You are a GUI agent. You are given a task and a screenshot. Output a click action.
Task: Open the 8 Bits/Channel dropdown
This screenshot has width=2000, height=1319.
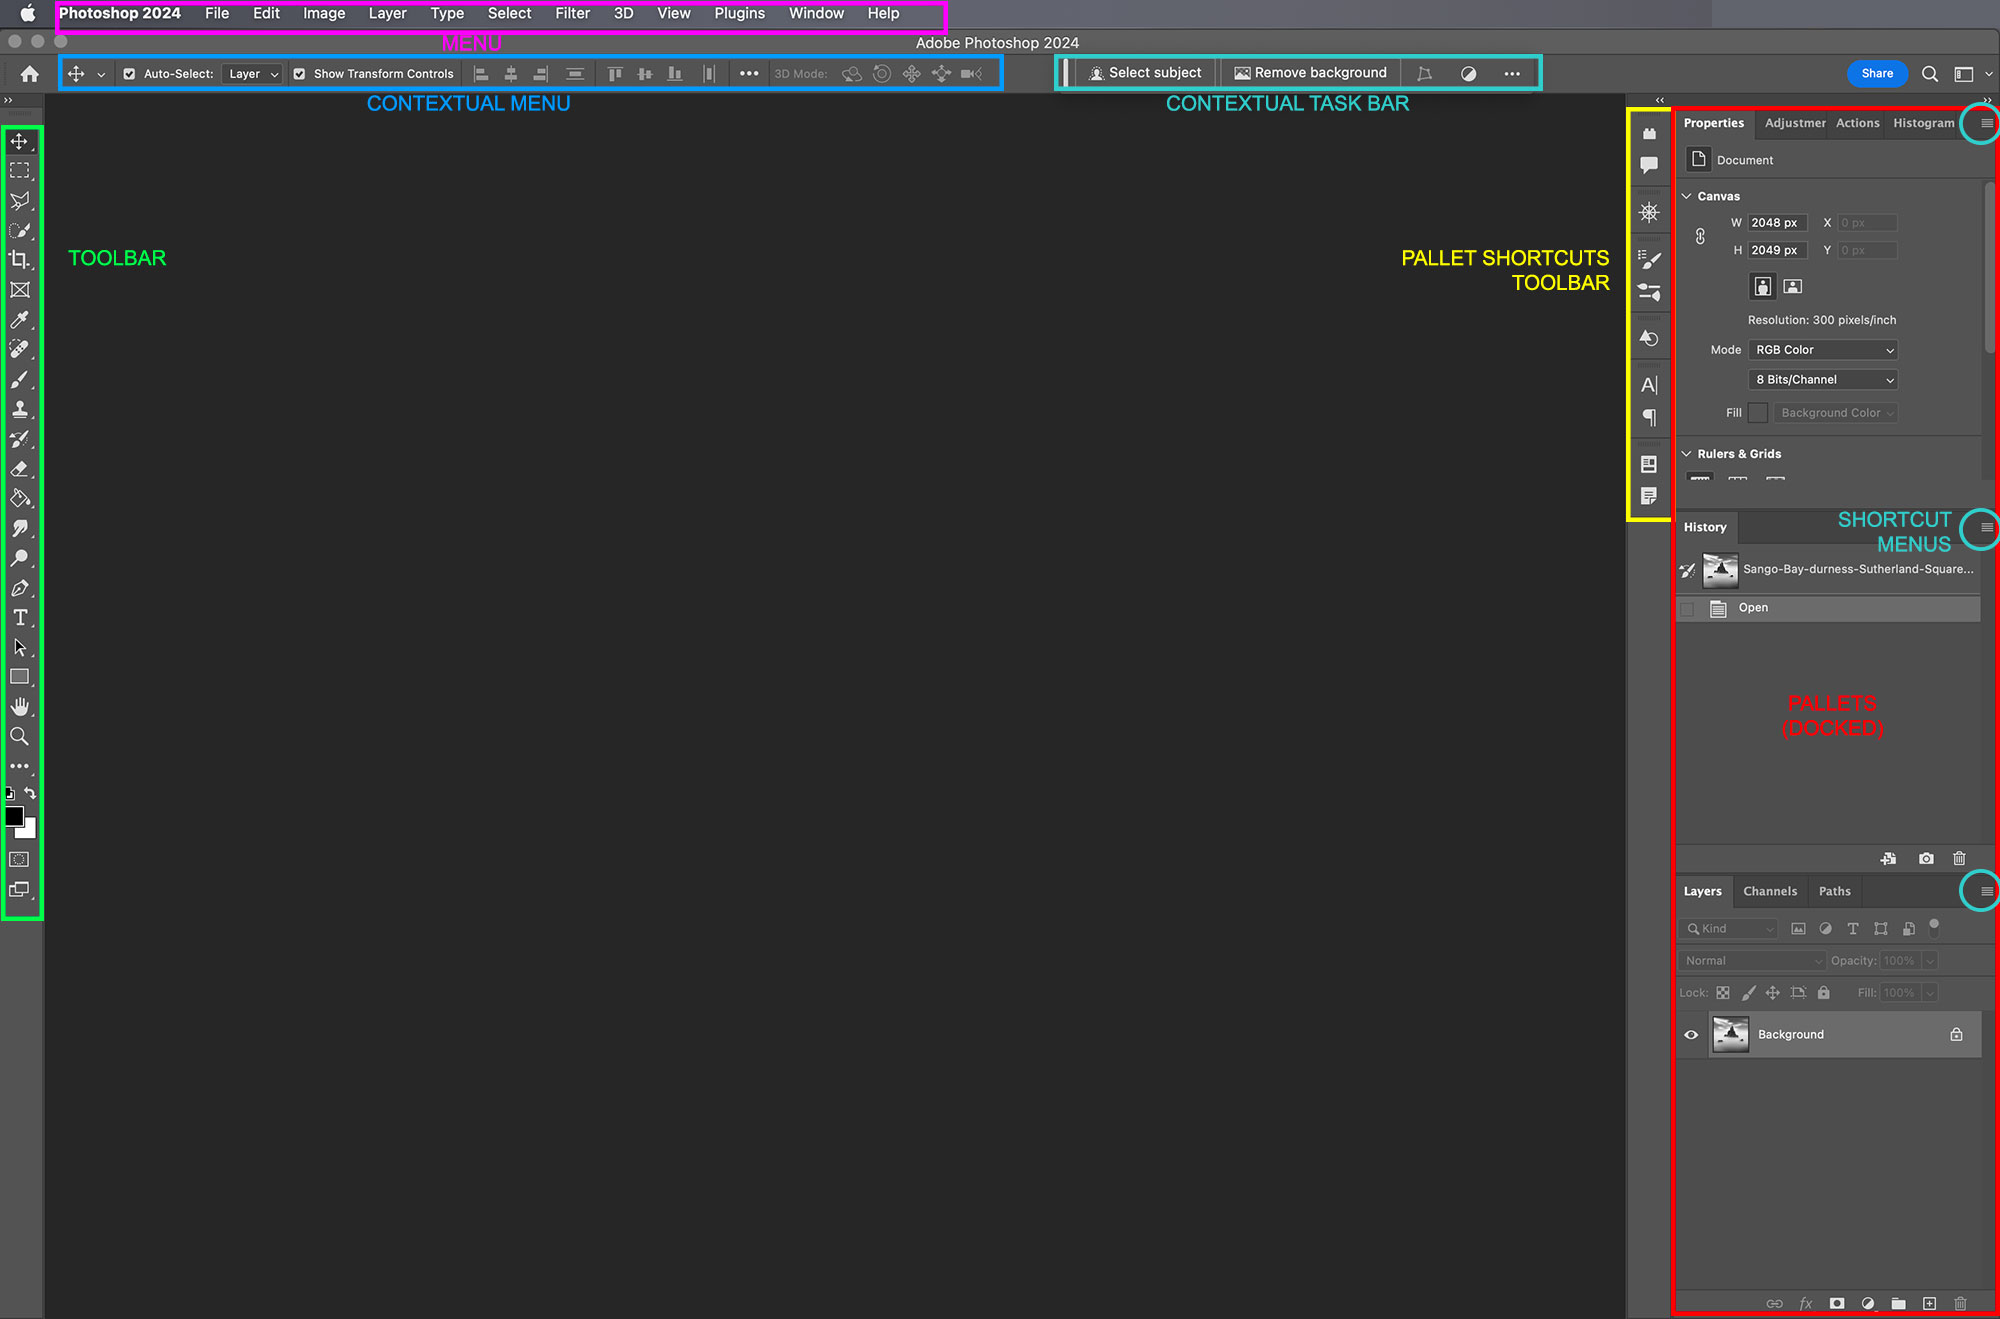[x=1822, y=380]
